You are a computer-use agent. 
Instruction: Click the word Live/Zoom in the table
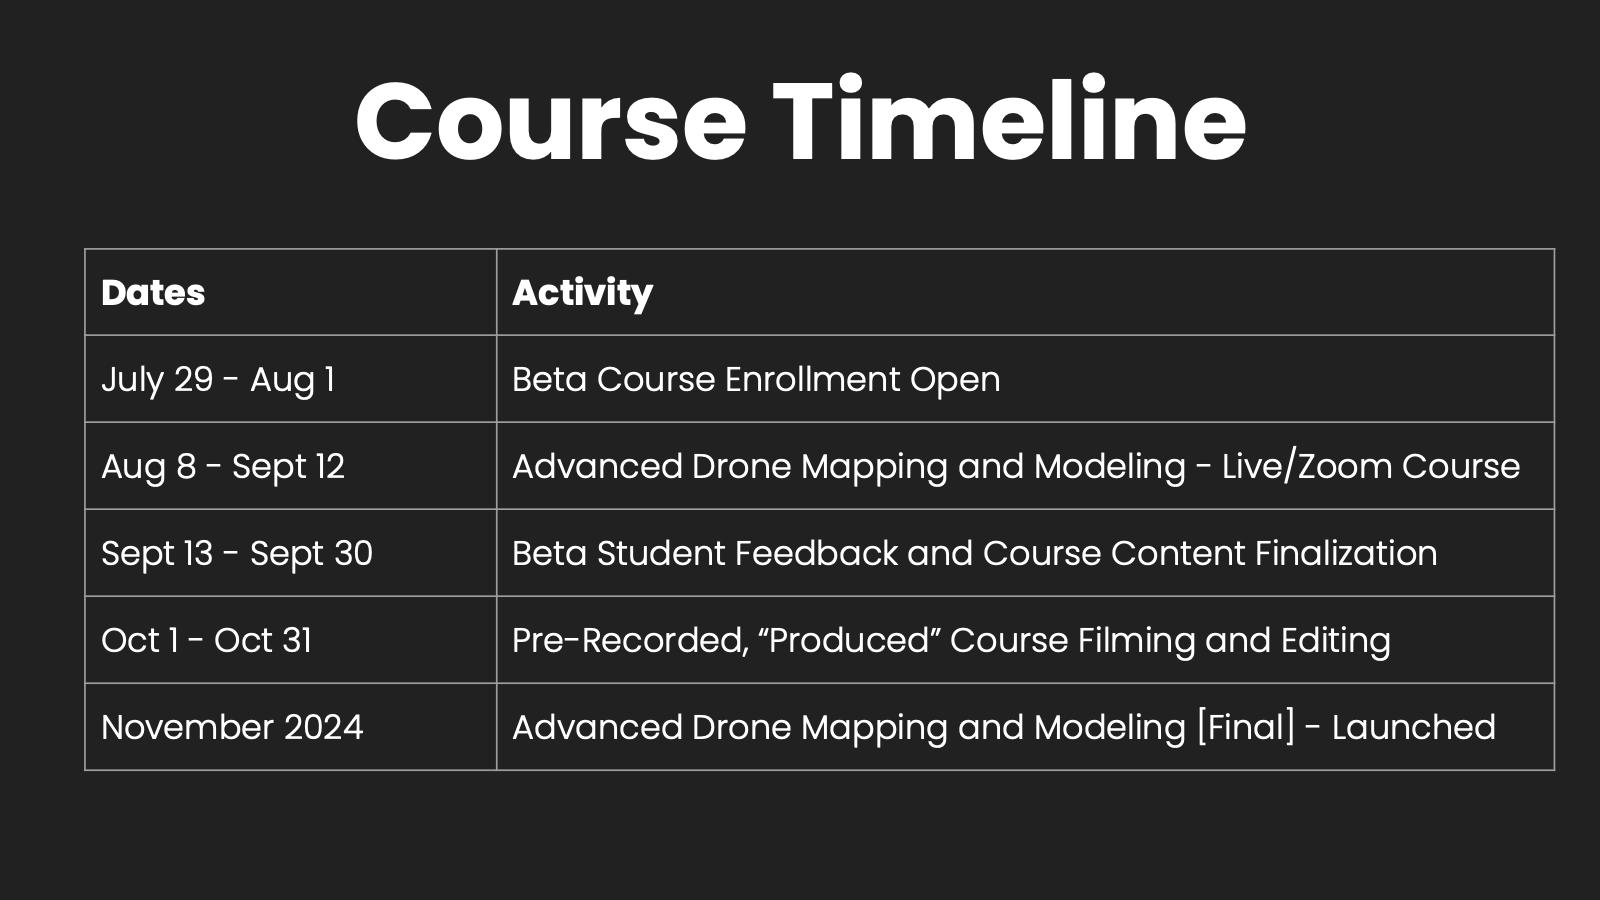(1307, 467)
